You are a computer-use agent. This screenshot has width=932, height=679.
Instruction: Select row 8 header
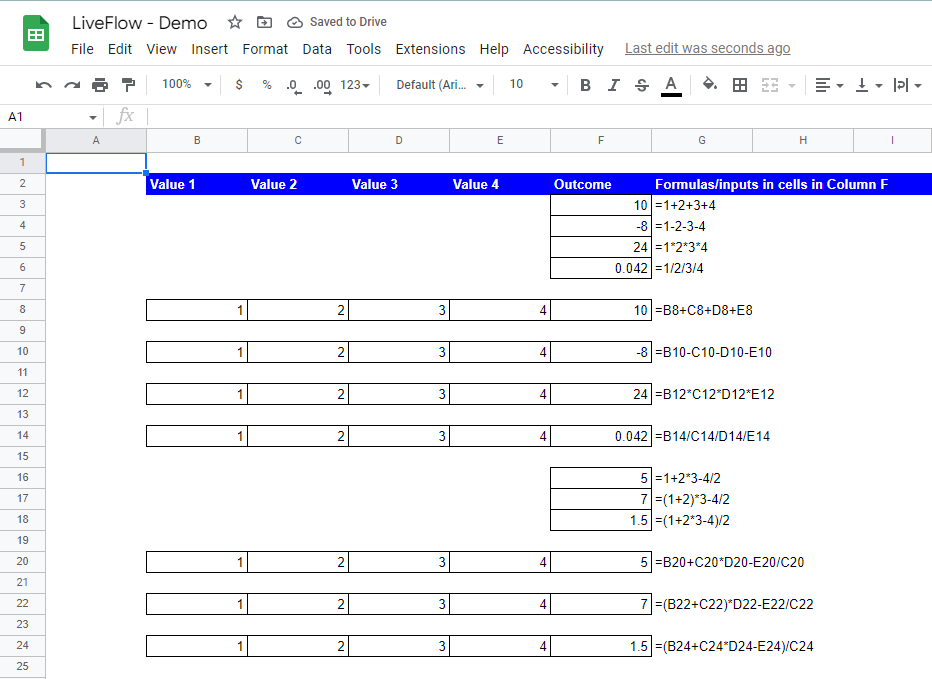(x=23, y=309)
